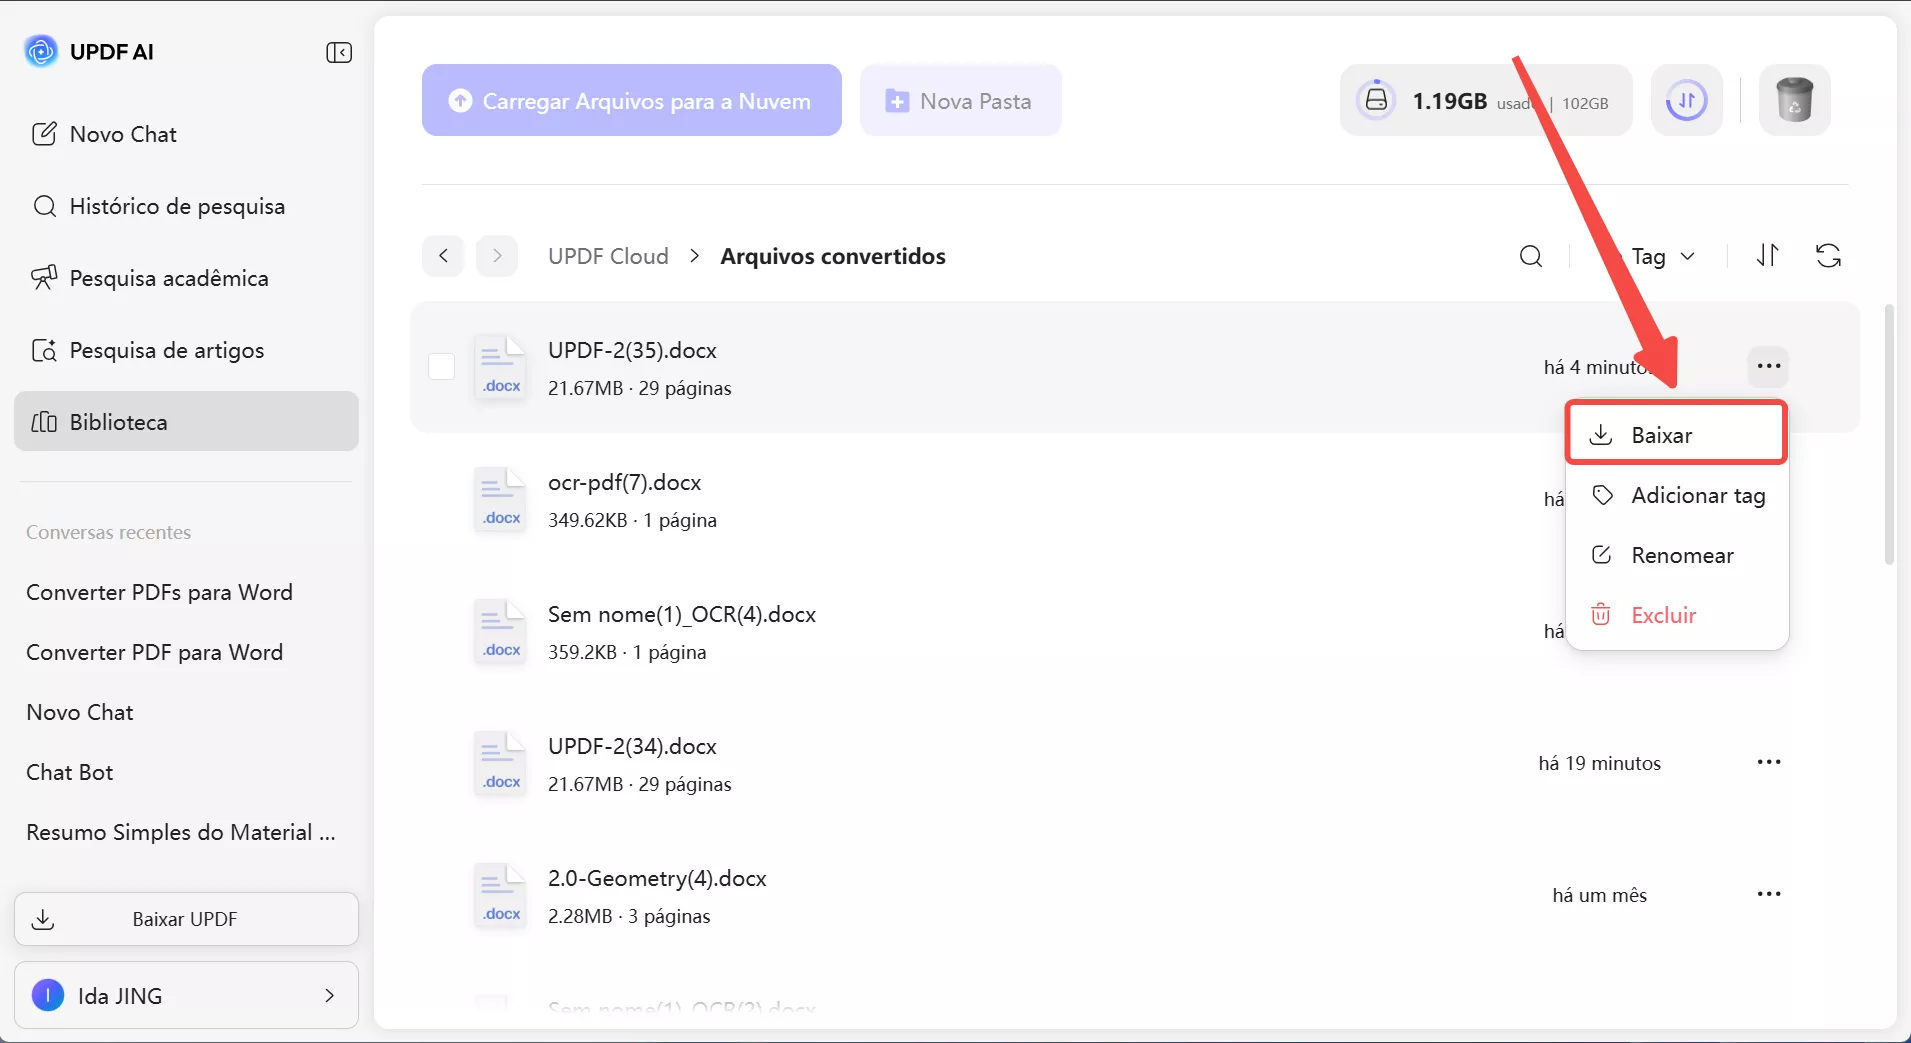Expand the Ida JING account chevron

click(x=329, y=995)
